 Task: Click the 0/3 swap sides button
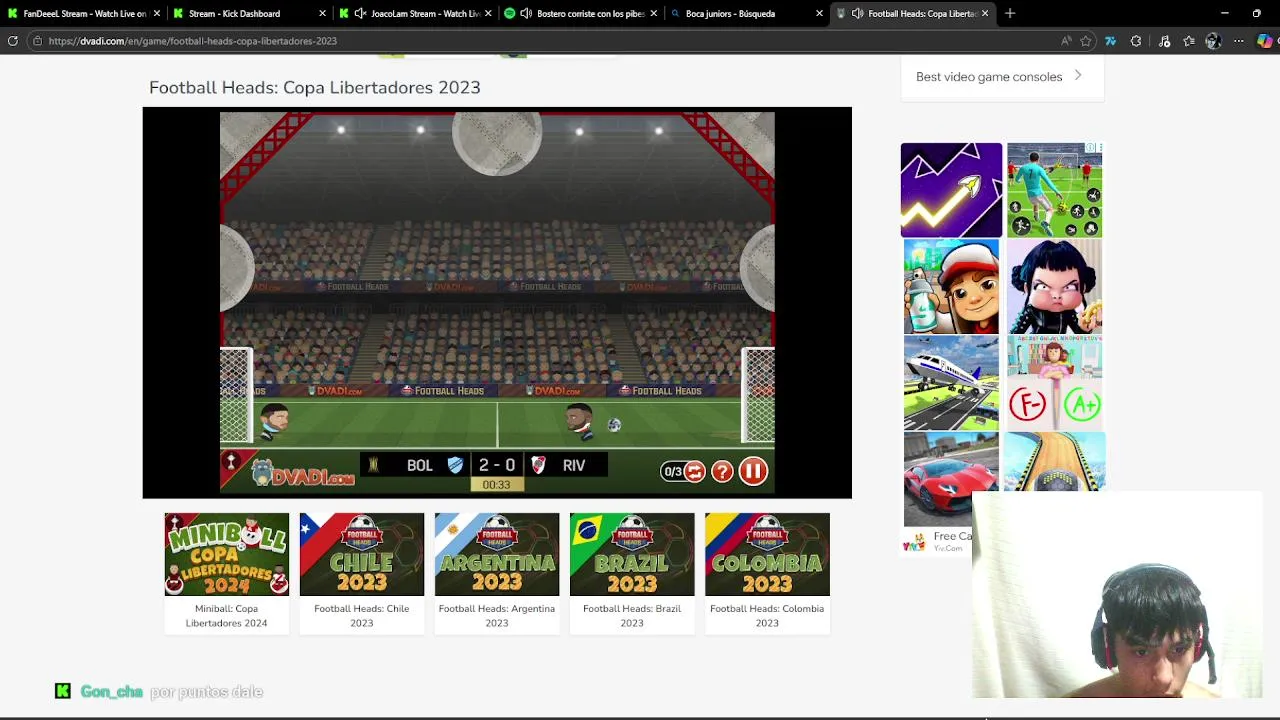pyautogui.click(x=683, y=471)
